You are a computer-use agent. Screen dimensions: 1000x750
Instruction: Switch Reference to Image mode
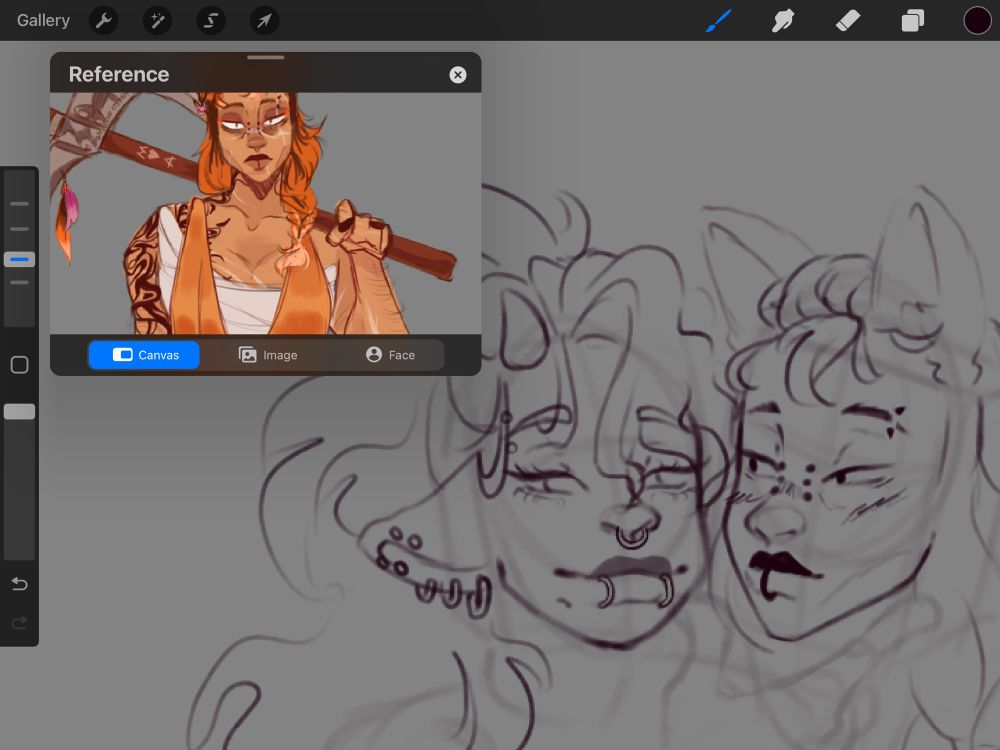coord(268,355)
